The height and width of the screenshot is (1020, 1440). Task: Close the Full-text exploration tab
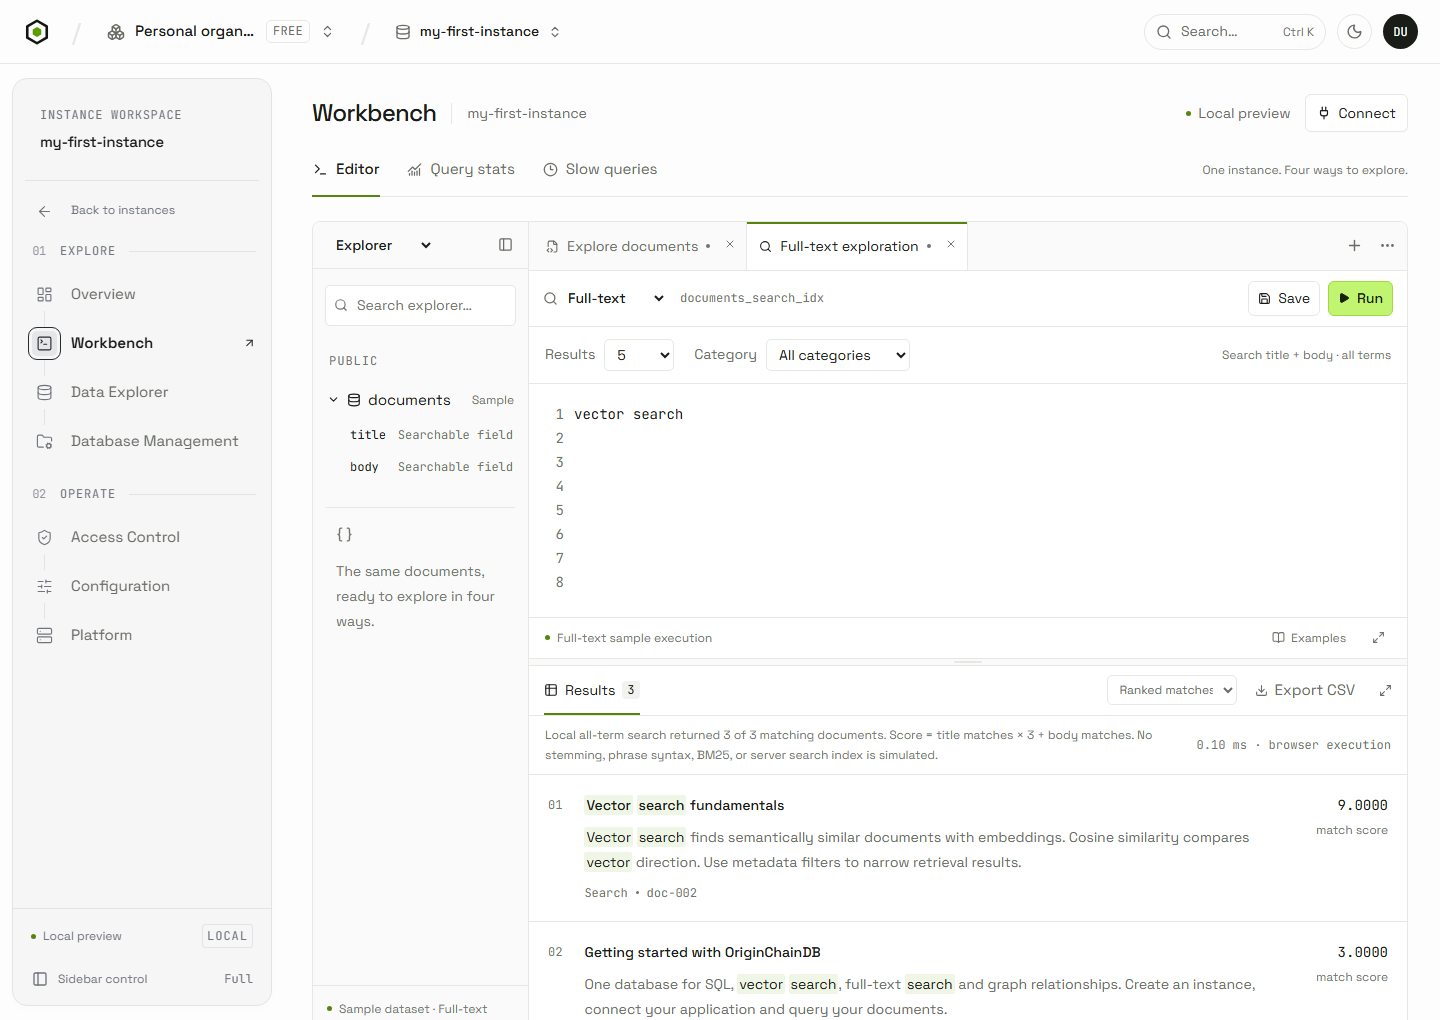(951, 244)
